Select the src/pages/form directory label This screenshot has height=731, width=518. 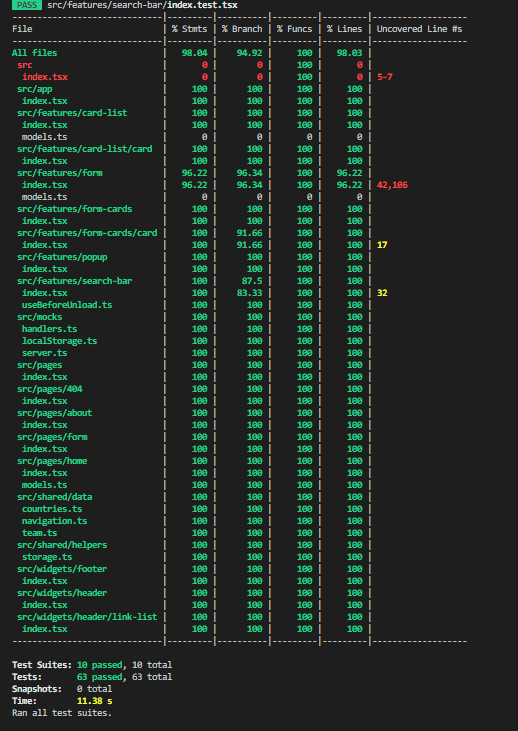pos(52,437)
